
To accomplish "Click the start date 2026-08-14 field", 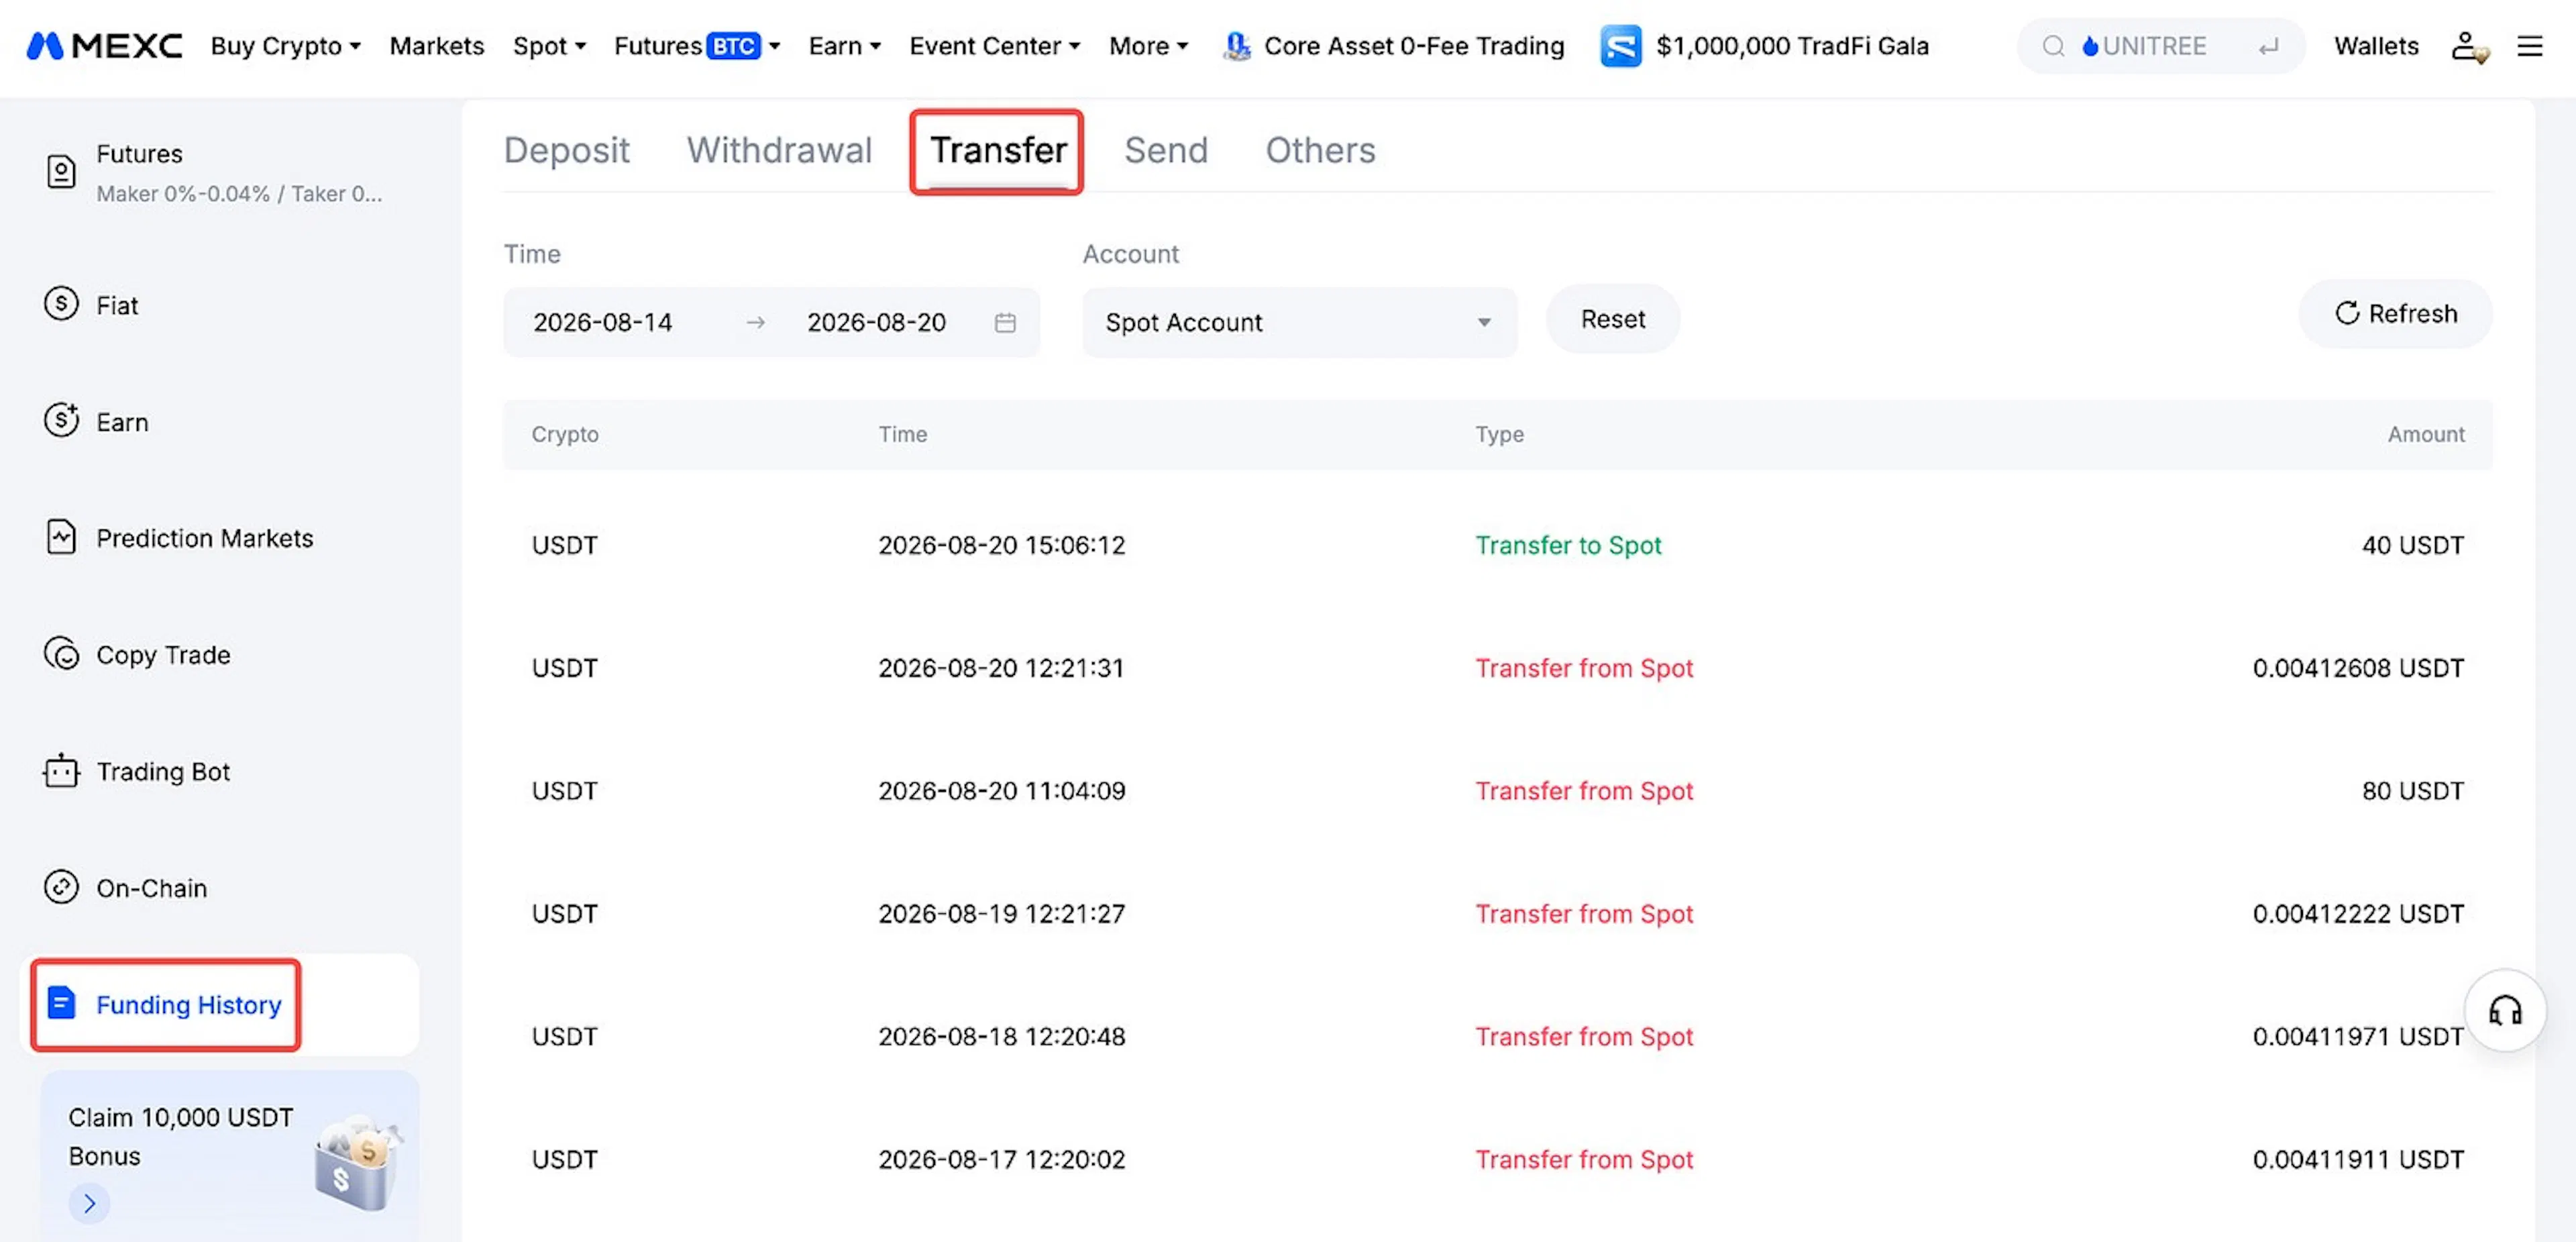I will tap(602, 322).
